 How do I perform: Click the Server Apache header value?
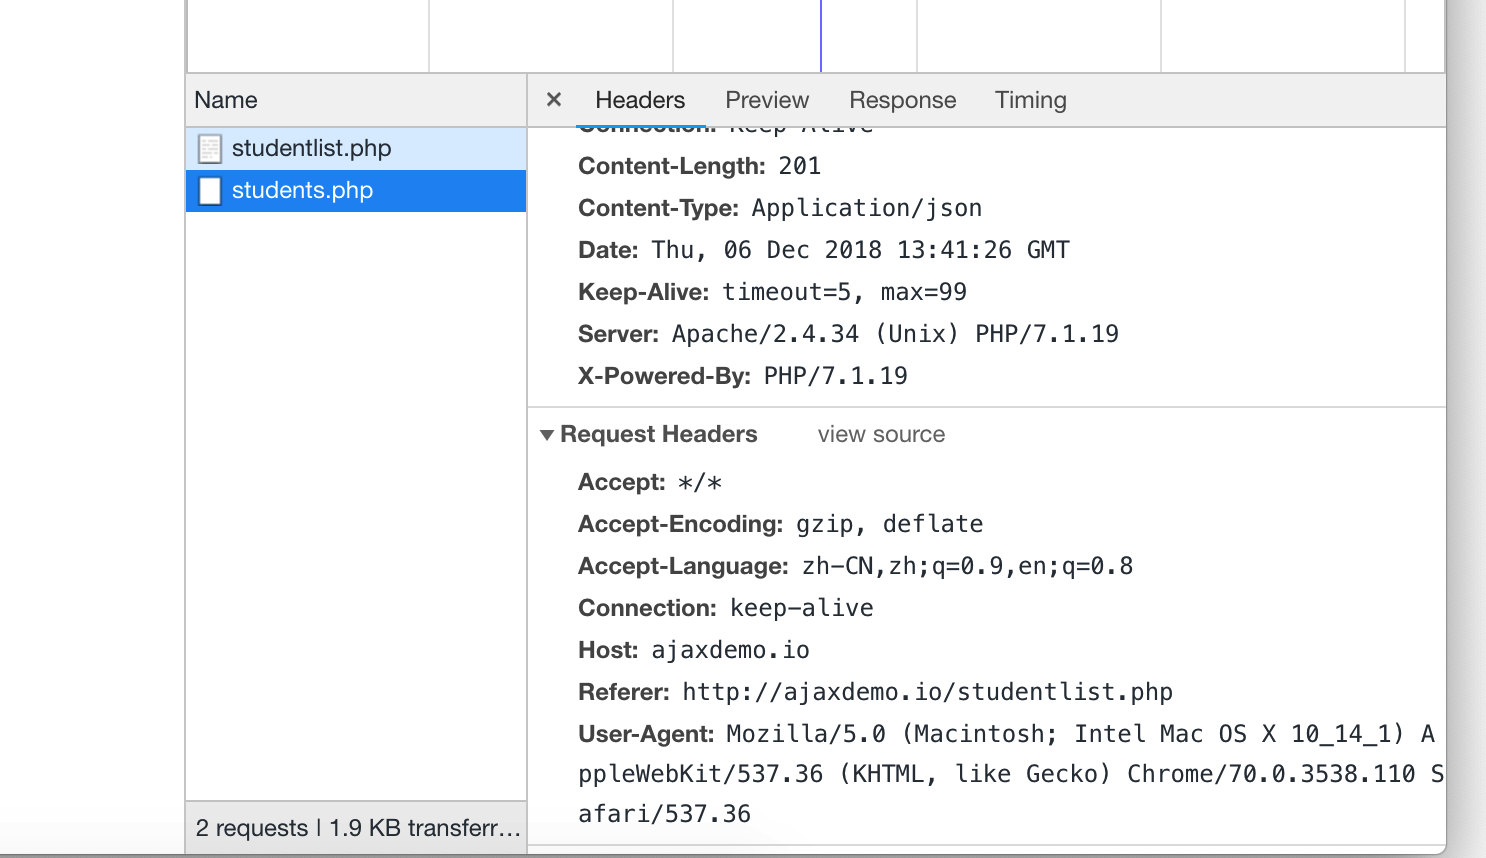coord(895,334)
